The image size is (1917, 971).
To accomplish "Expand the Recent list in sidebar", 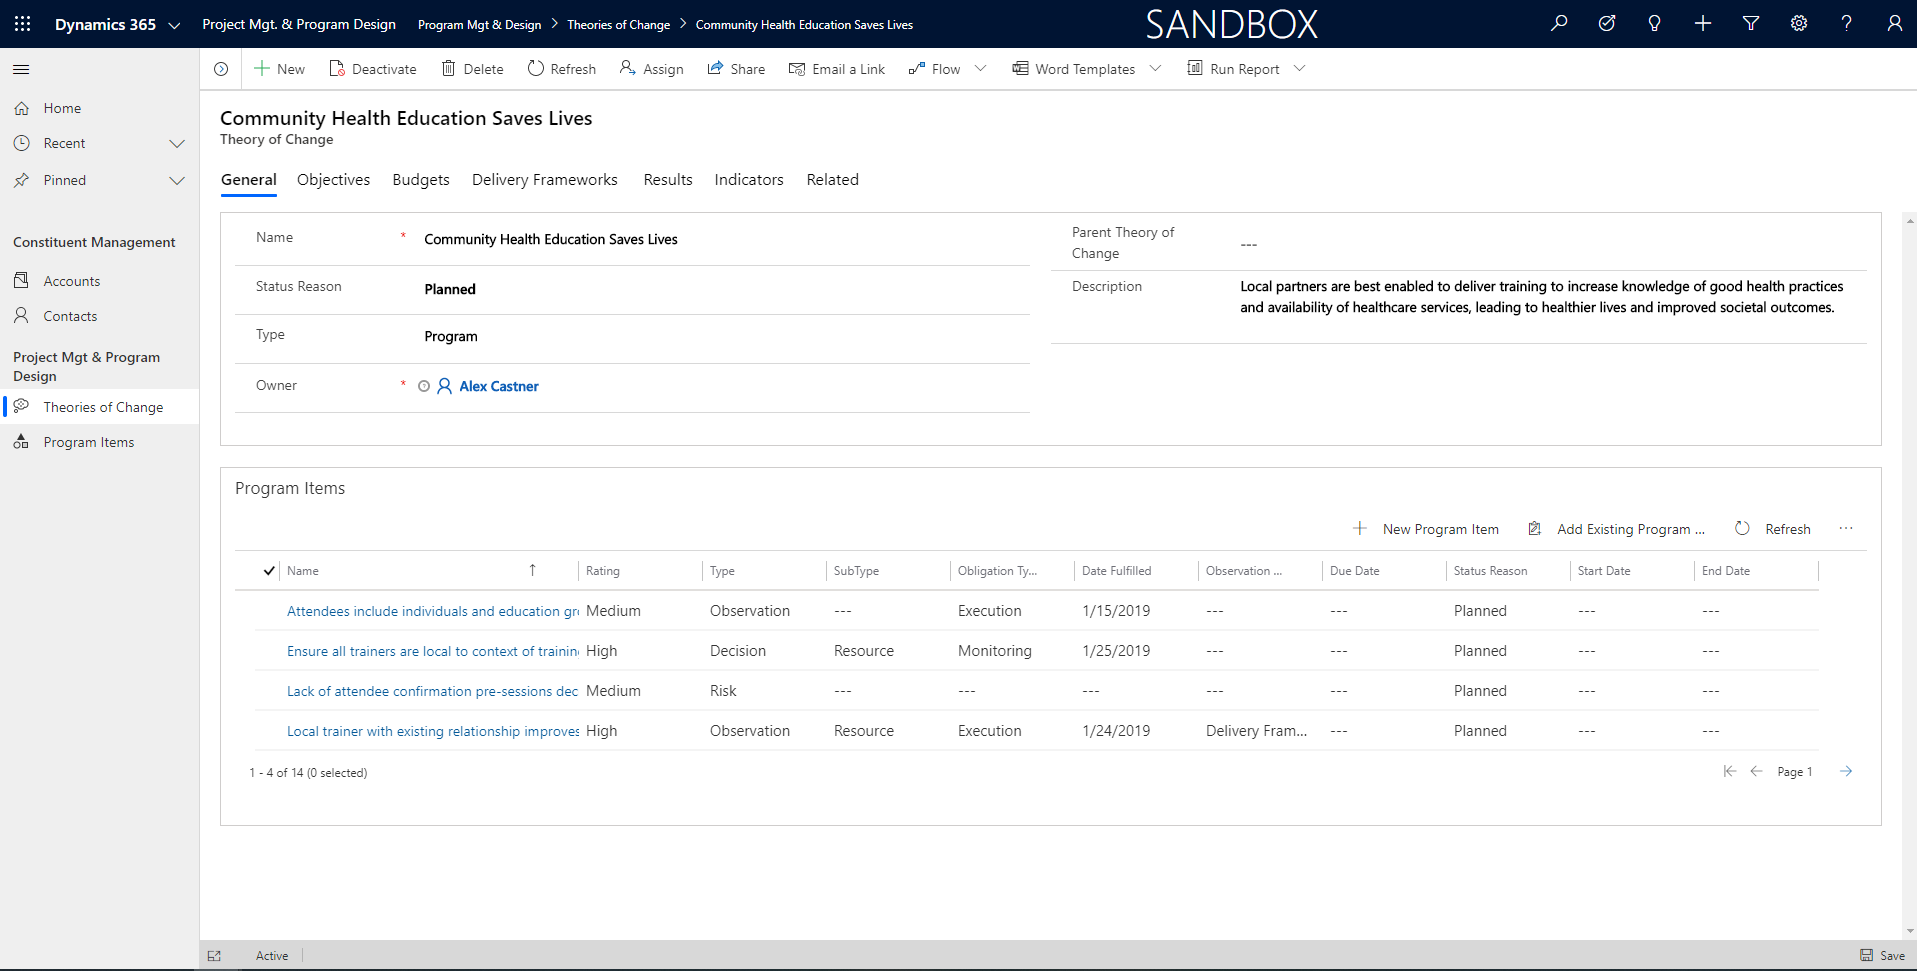I will [x=177, y=144].
